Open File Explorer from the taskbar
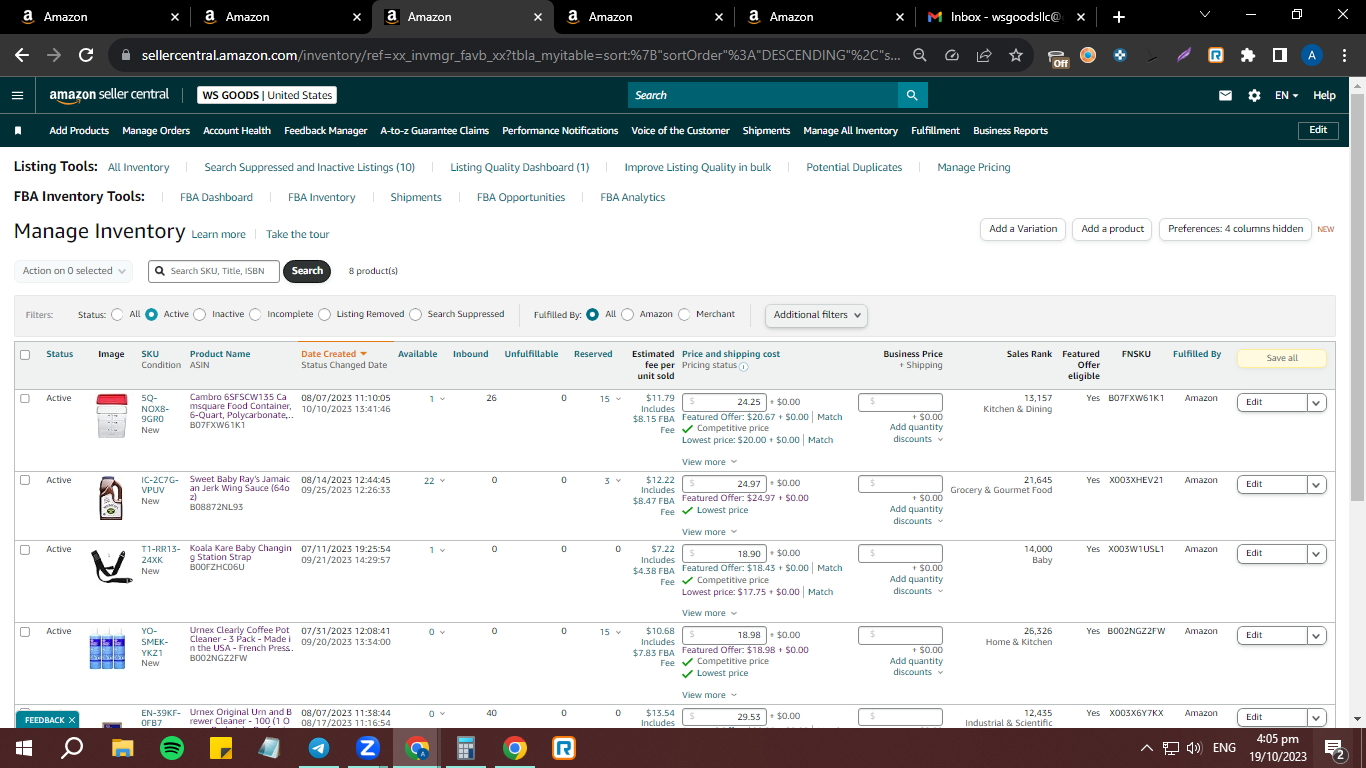Viewport: 1366px width, 768px height. (x=122, y=747)
